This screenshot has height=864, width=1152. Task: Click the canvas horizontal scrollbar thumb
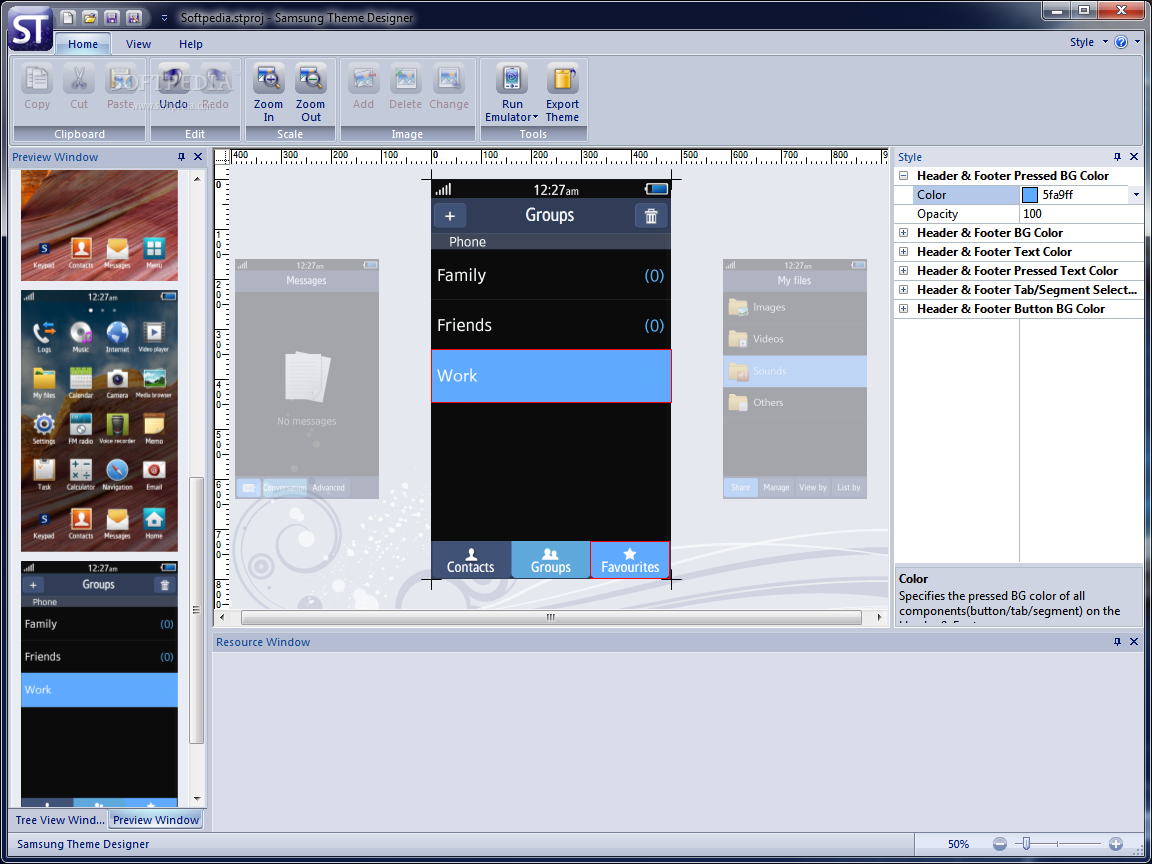(x=551, y=618)
